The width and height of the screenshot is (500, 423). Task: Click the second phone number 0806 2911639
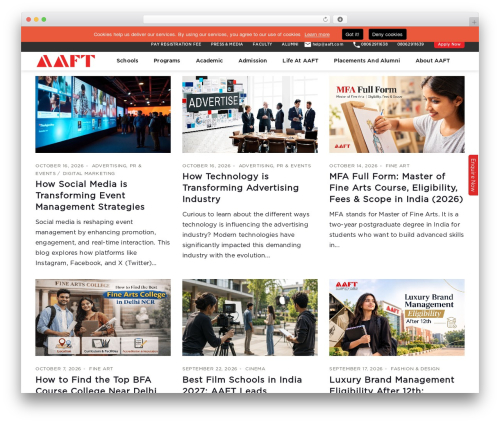(410, 44)
